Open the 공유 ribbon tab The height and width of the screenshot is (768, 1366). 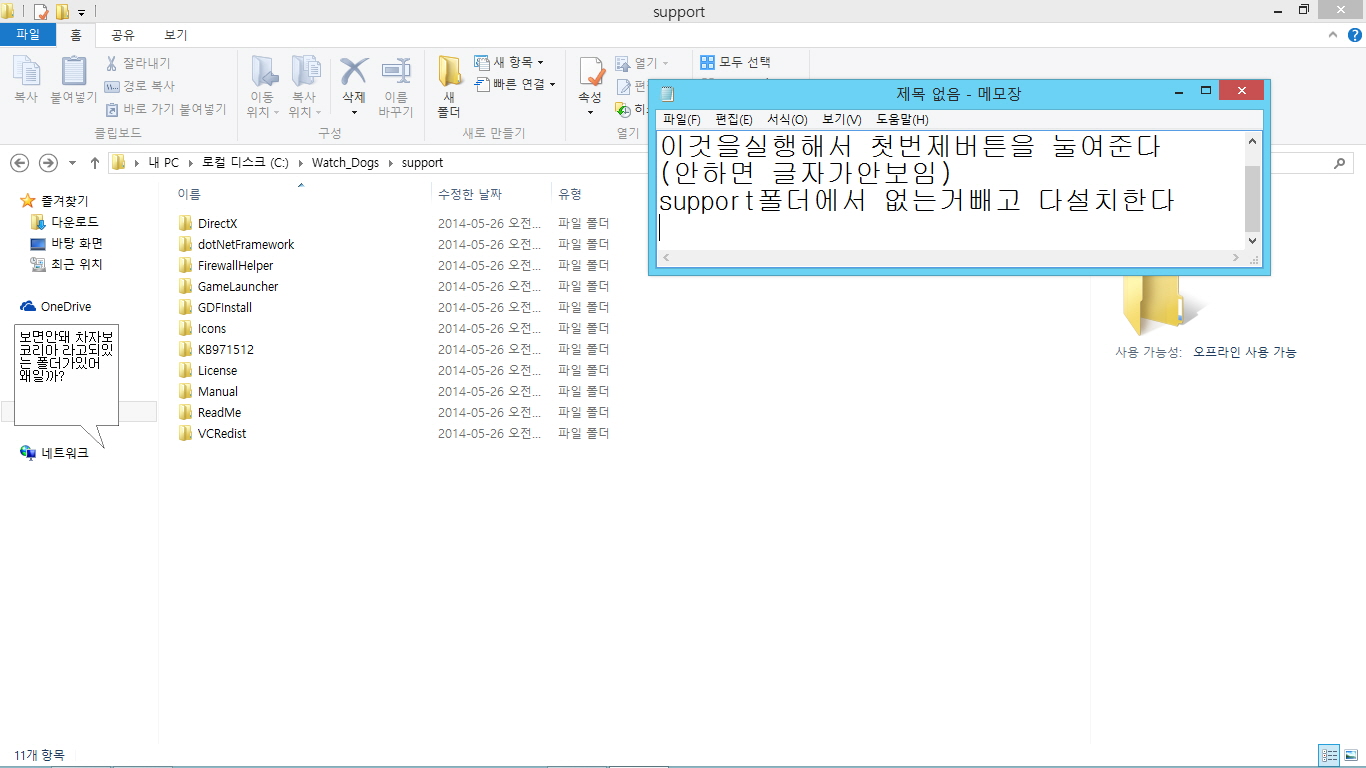coord(123,35)
